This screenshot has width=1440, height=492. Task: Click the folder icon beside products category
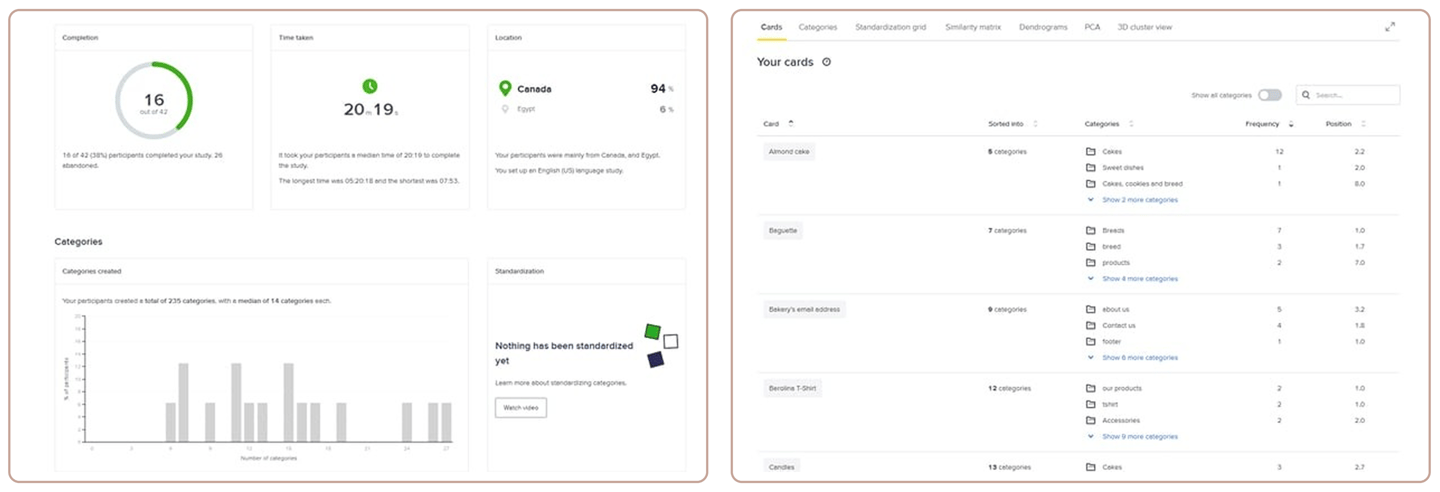(x=1091, y=263)
